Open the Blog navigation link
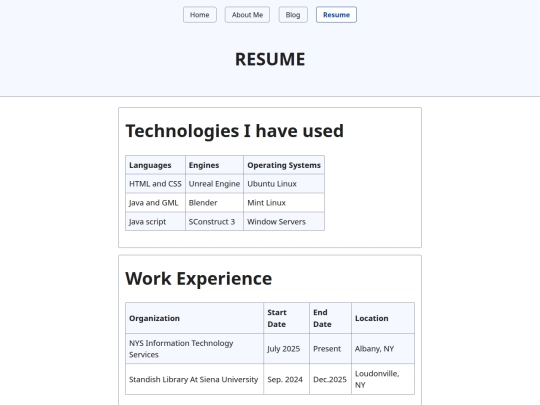Screen dimensions: 540x405 pyautogui.click(x=293, y=15)
